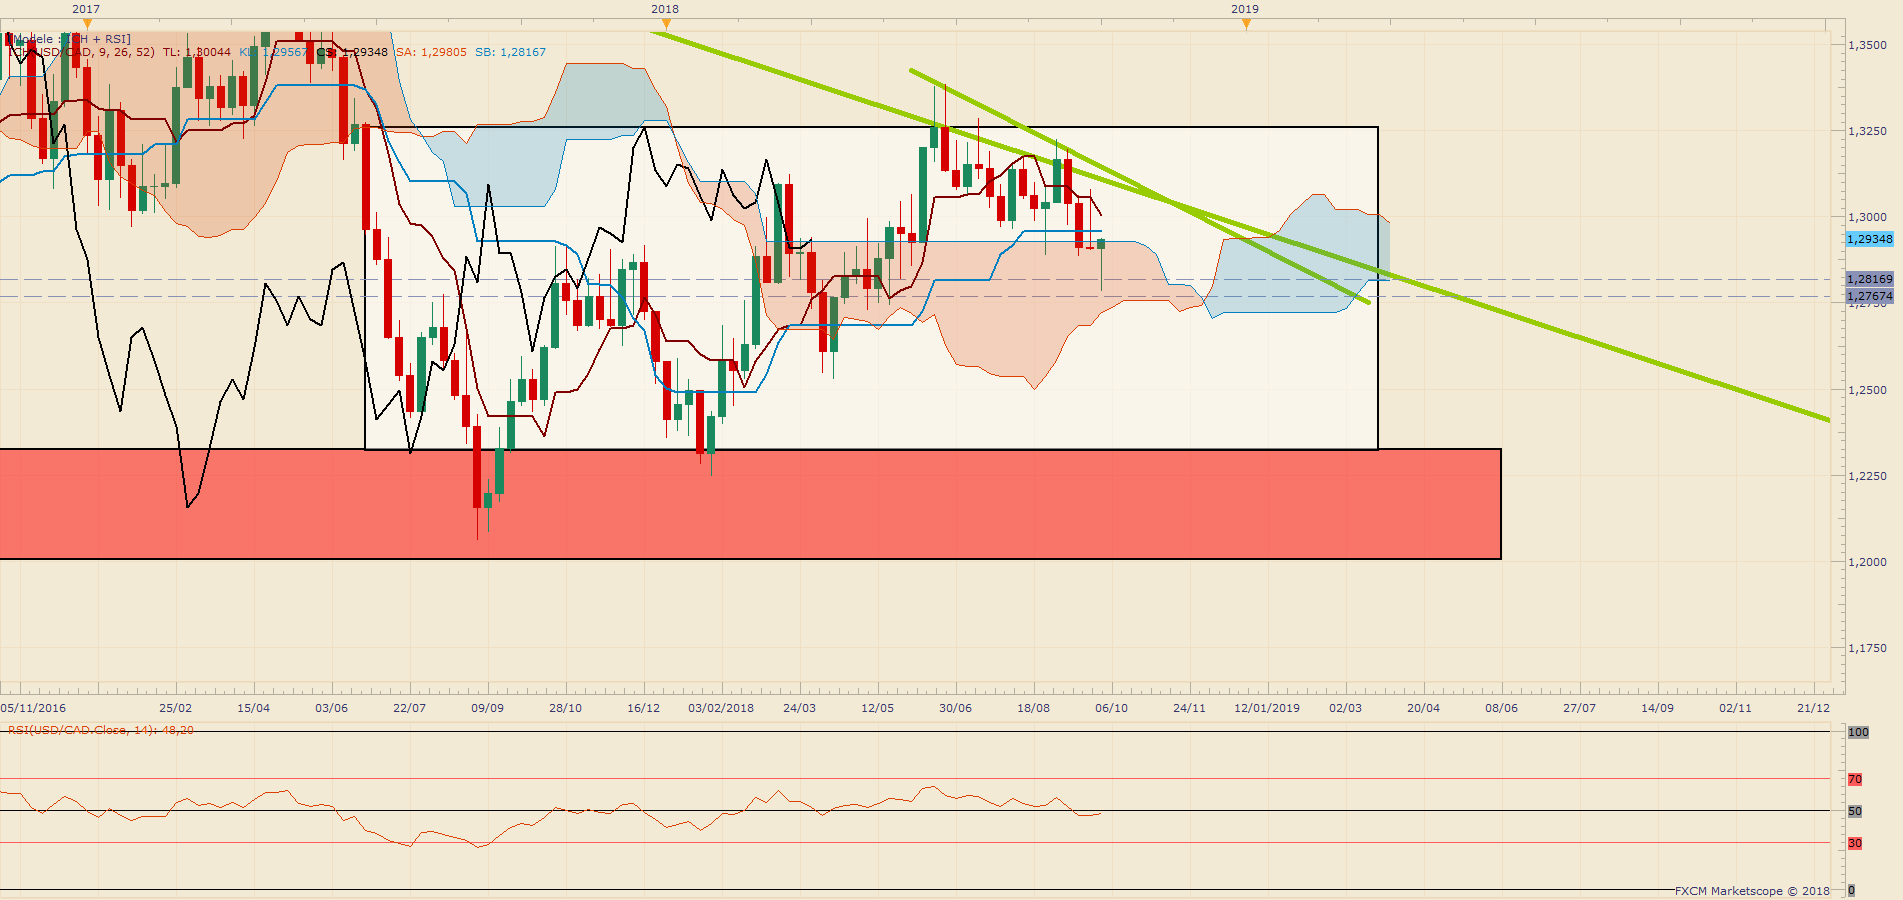Select the Modele ICH + RSI label
Screen dimensions: 1903x900
[x=68, y=39]
